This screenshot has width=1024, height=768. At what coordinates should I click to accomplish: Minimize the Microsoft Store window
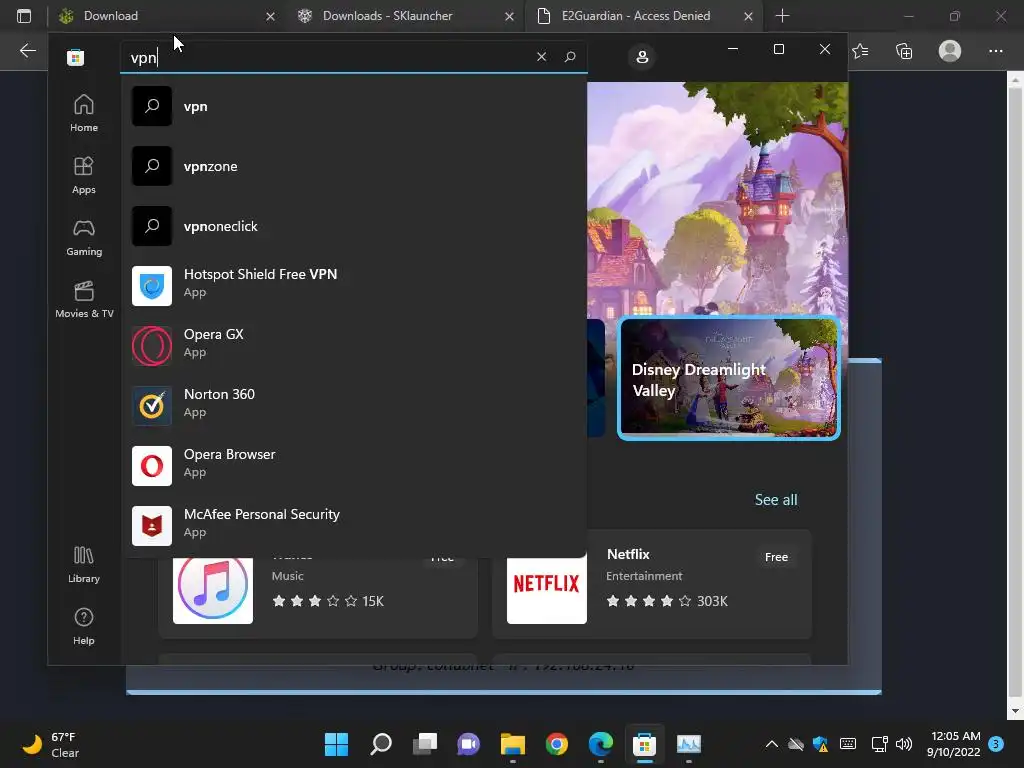pyautogui.click(x=733, y=49)
